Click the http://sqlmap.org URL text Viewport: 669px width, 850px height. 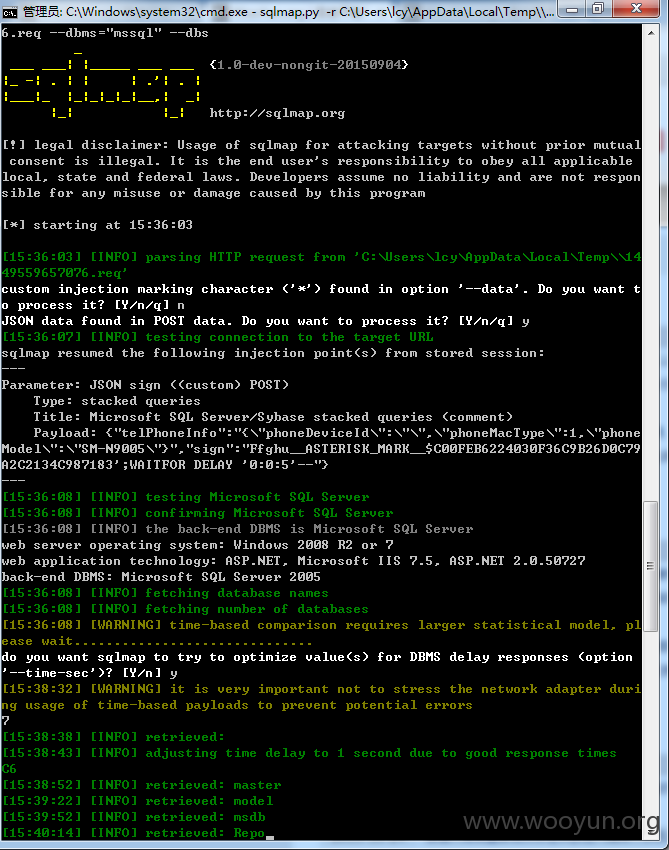pos(277,113)
